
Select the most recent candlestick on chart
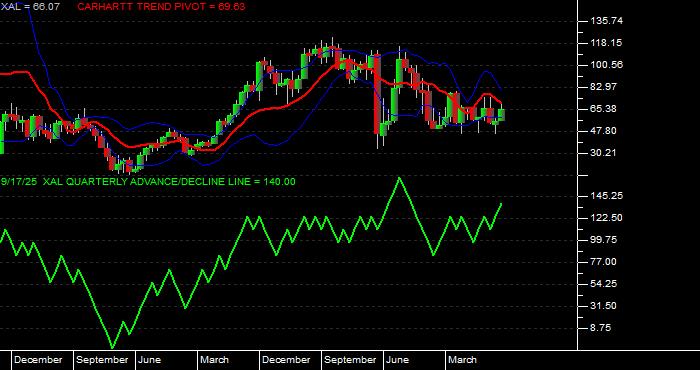point(502,115)
